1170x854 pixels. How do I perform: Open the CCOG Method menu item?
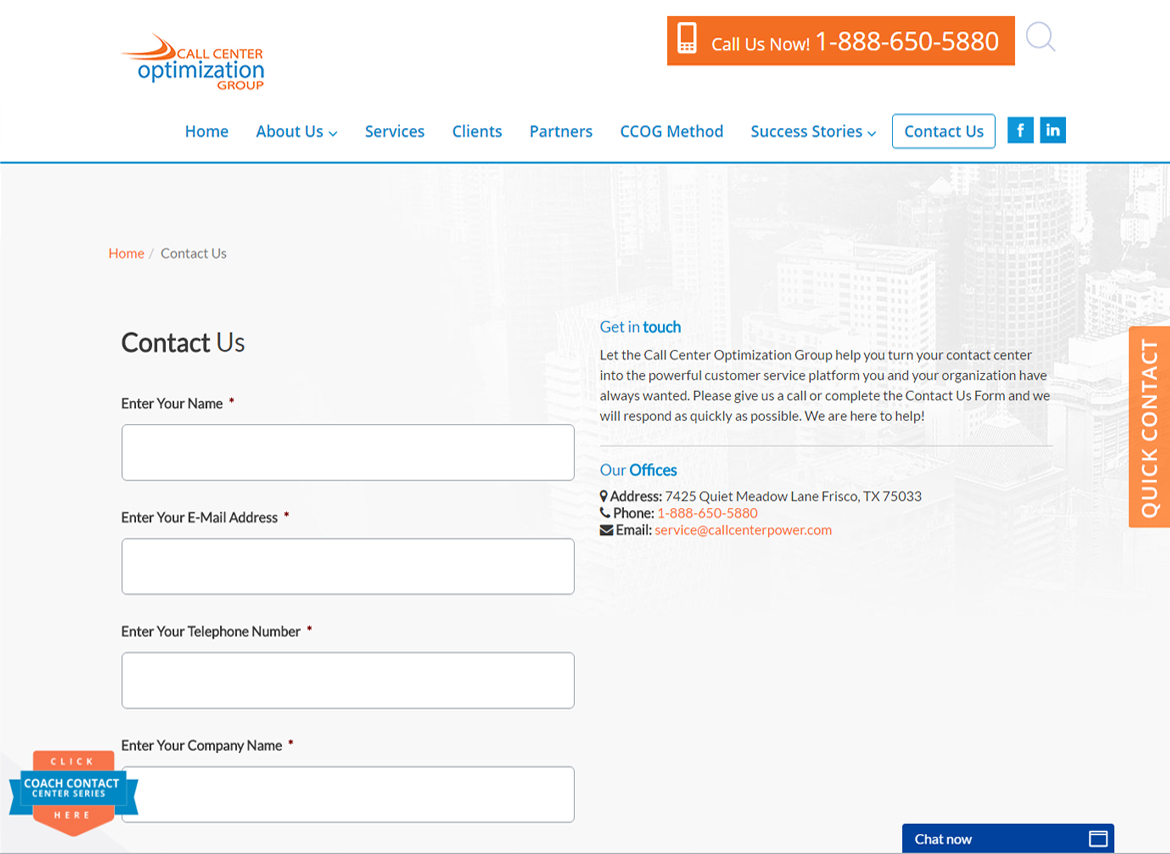(672, 131)
